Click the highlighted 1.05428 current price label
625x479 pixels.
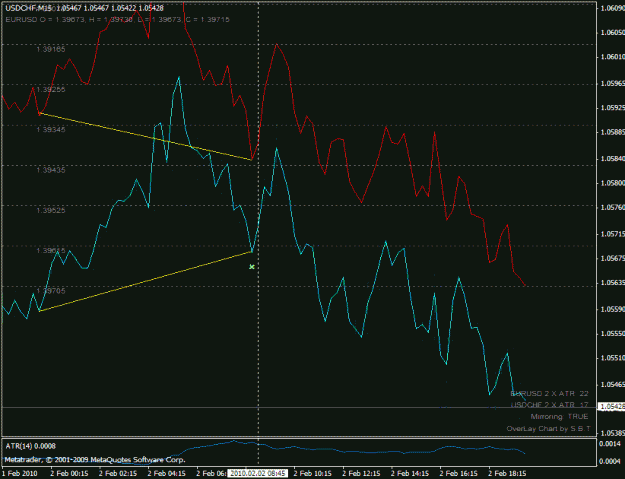pyautogui.click(x=612, y=407)
